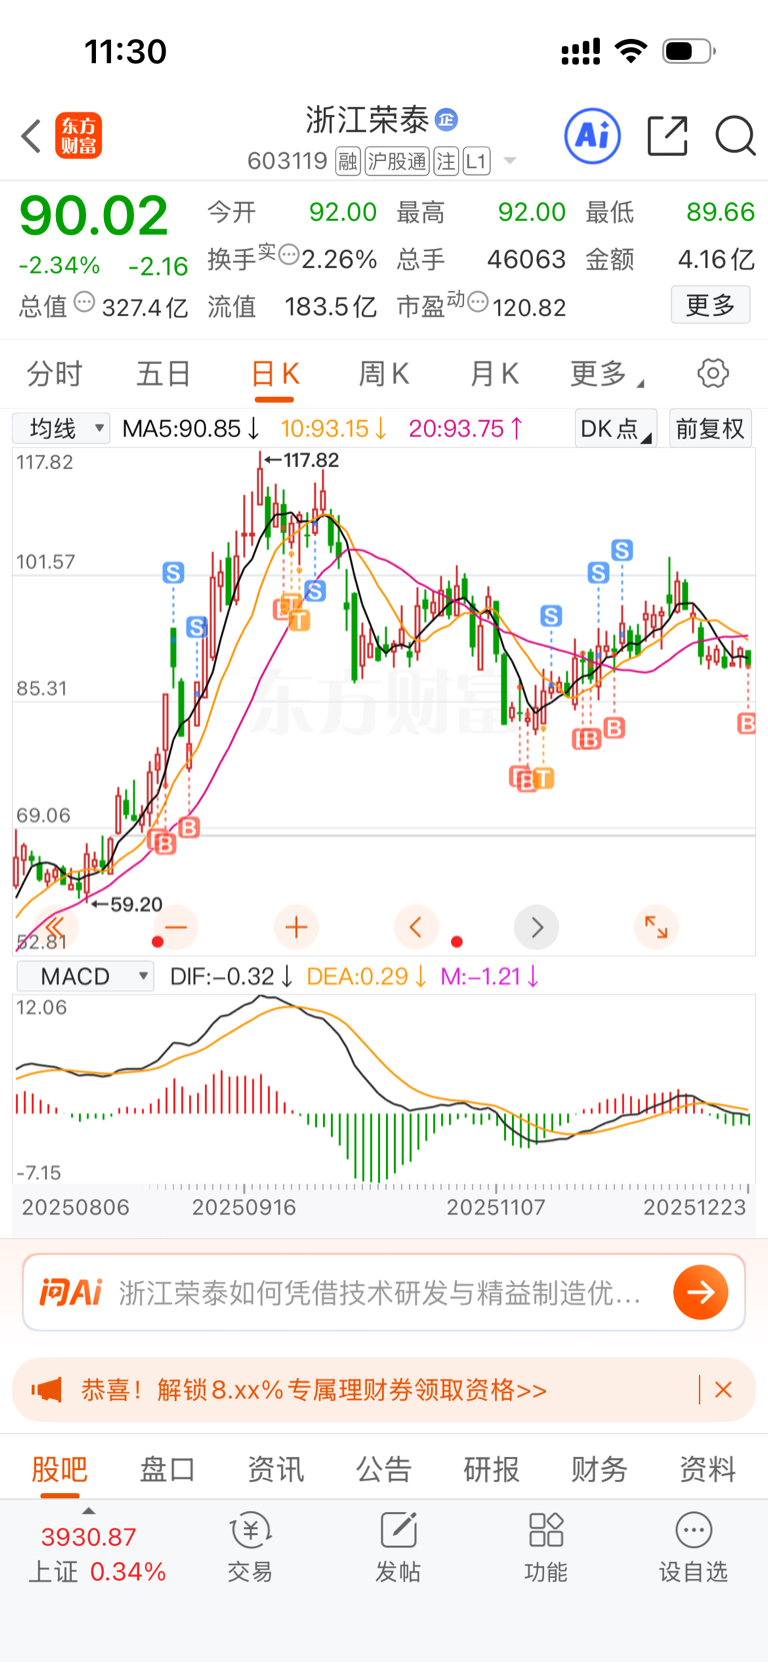Image resolution: width=768 pixels, height=1663 pixels.
Task: Tap the back arrow
Action: click(x=31, y=136)
